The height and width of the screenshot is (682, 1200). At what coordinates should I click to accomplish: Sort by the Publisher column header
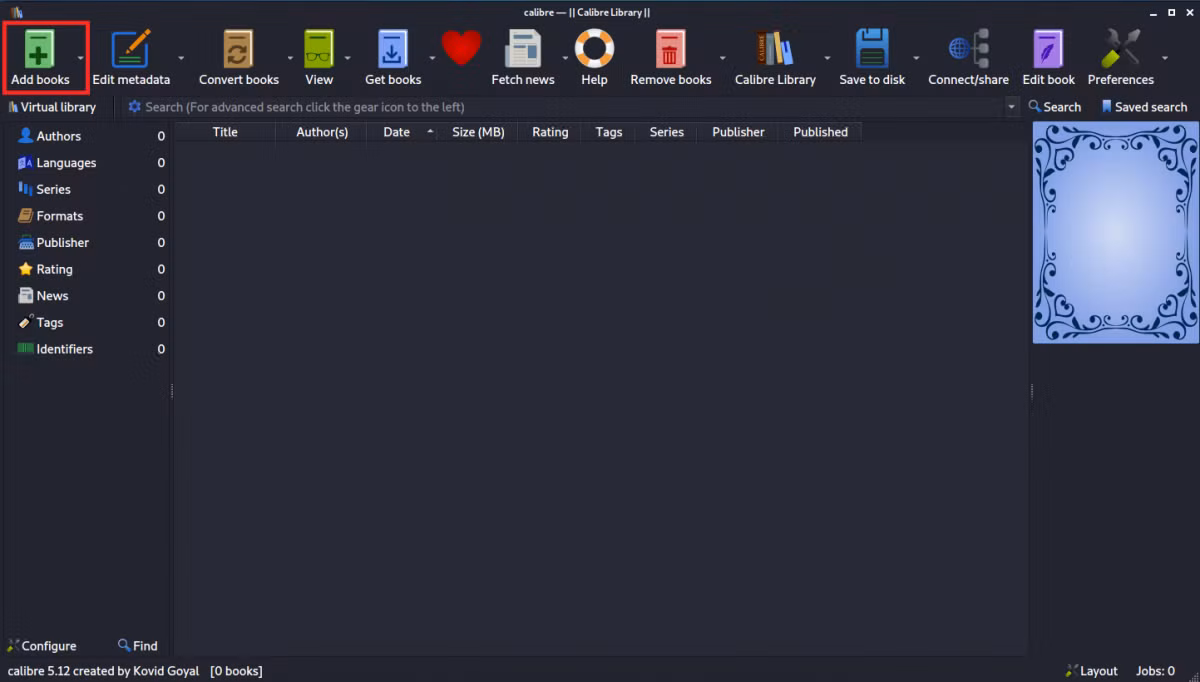(738, 132)
